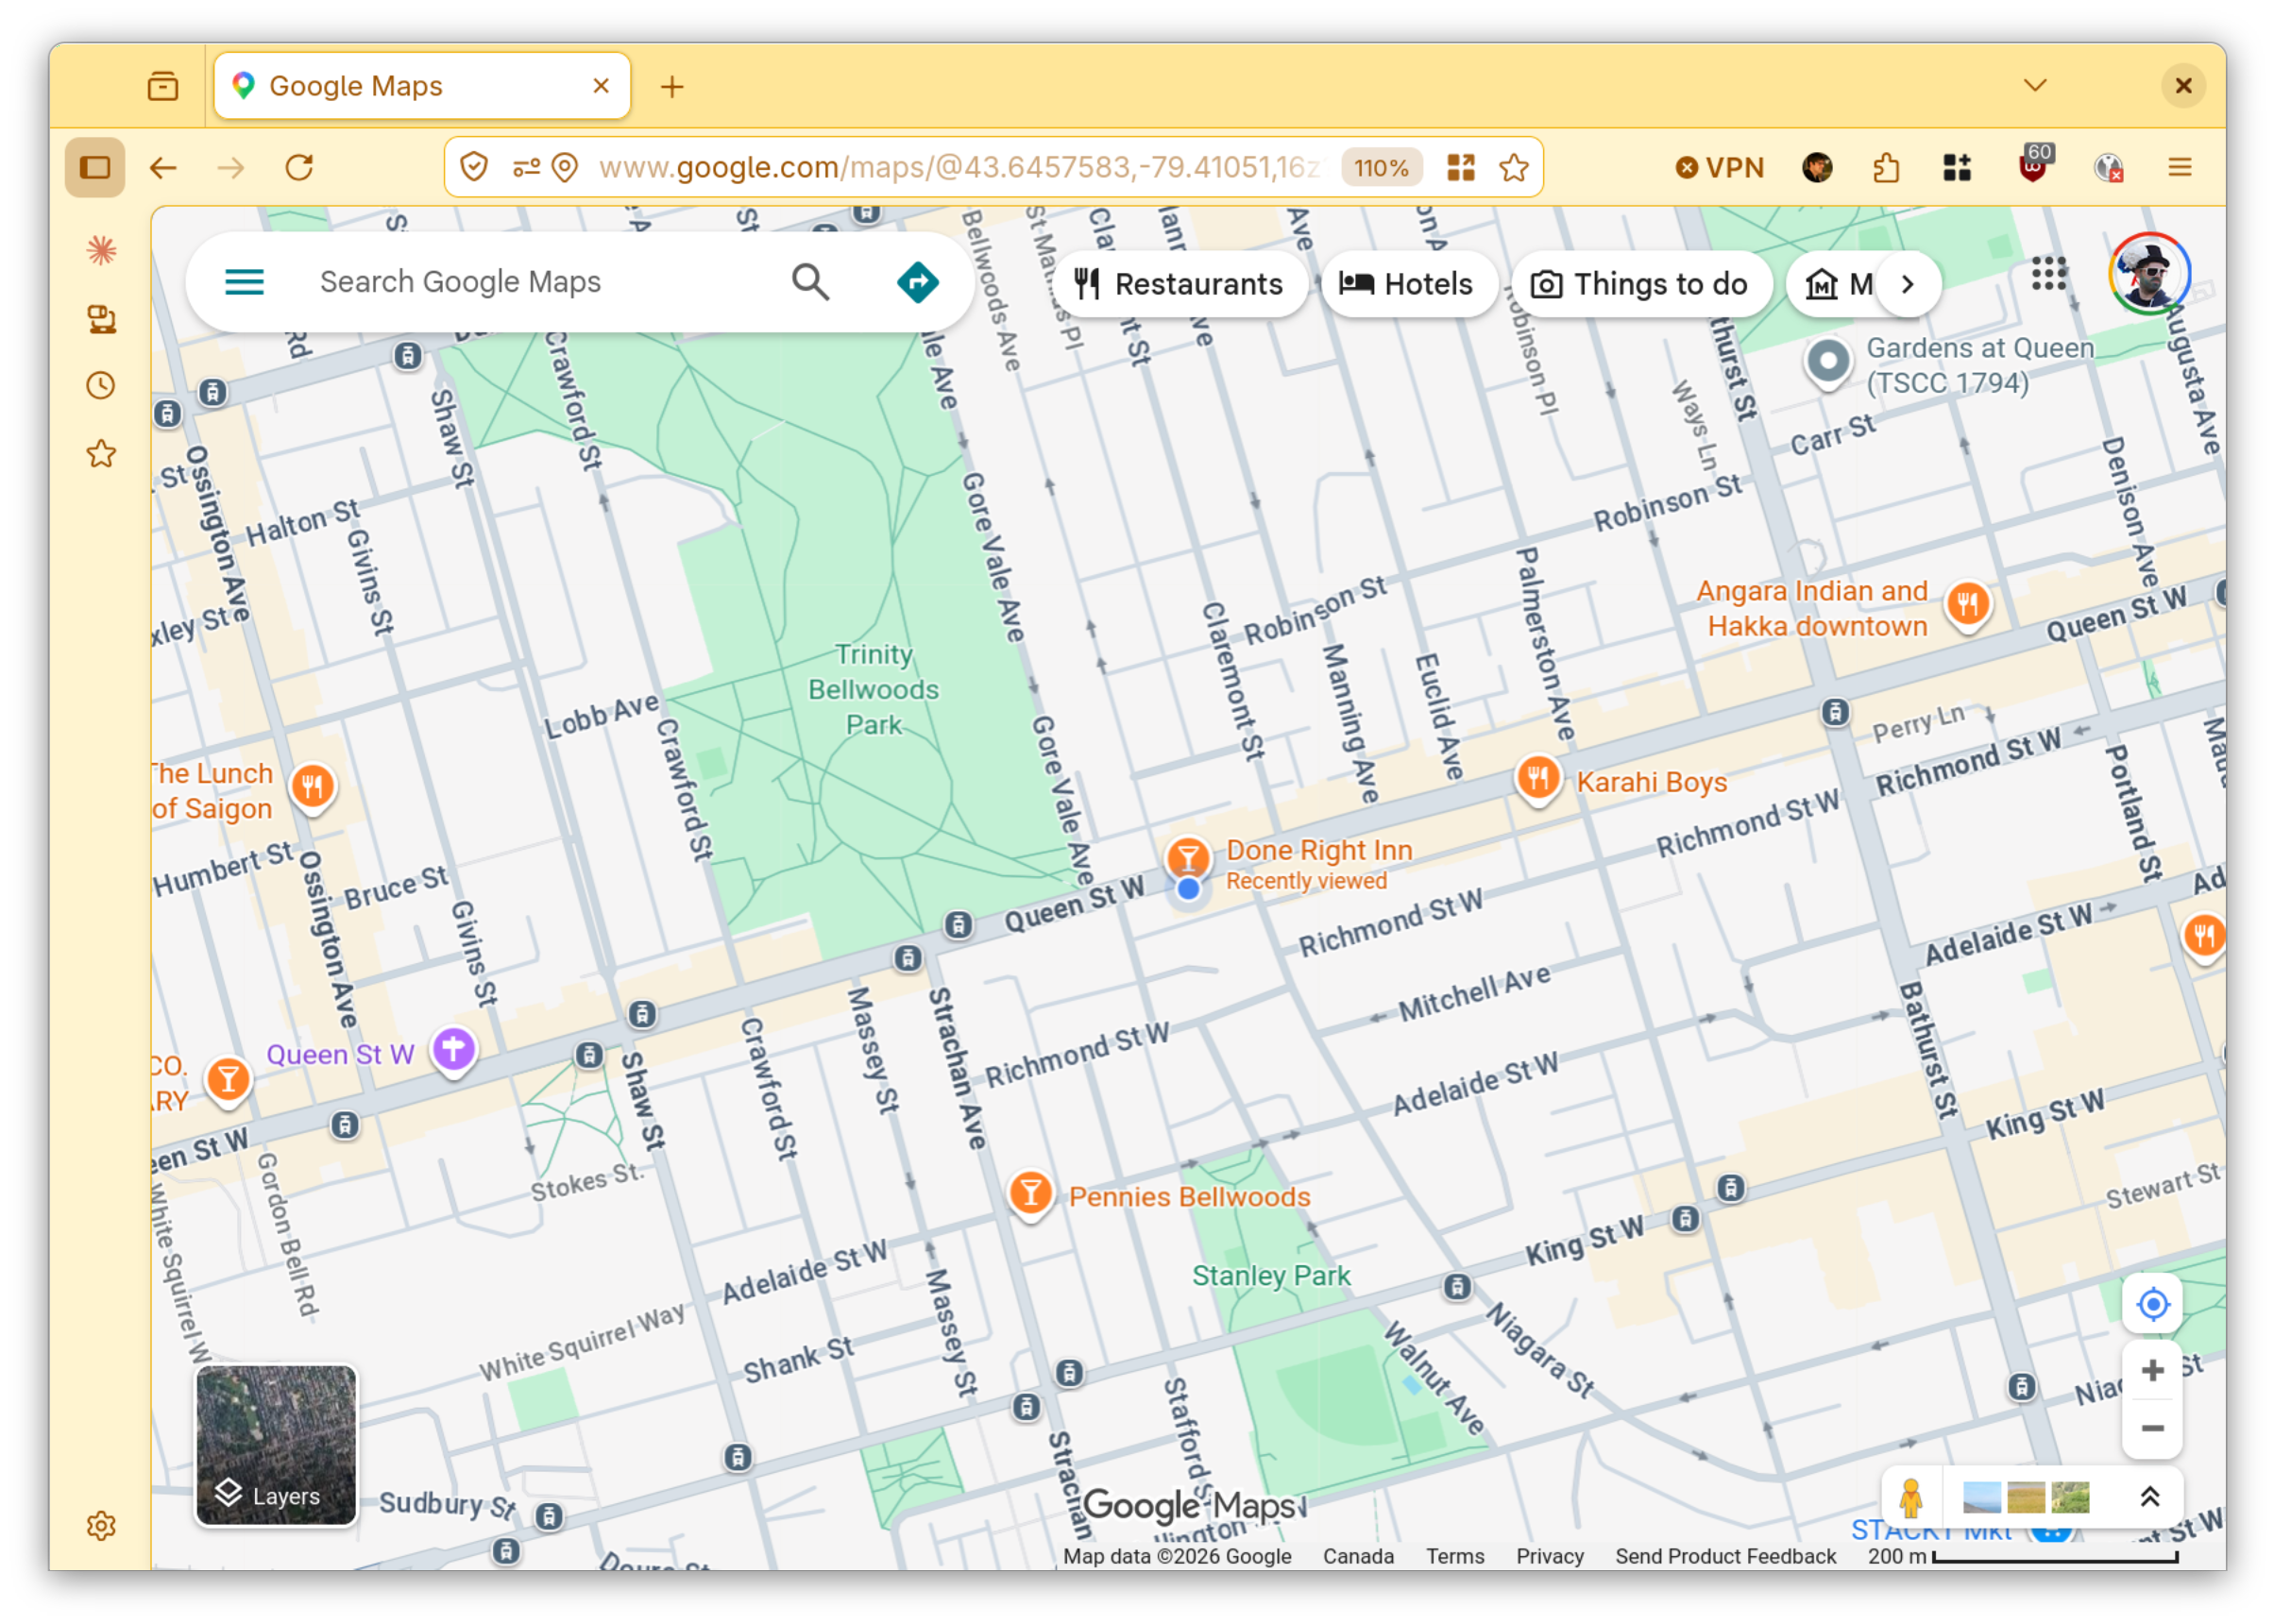This screenshot has width=2274, height=1624.
Task: Open the Google apps grid
Action: coord(2048,273)
